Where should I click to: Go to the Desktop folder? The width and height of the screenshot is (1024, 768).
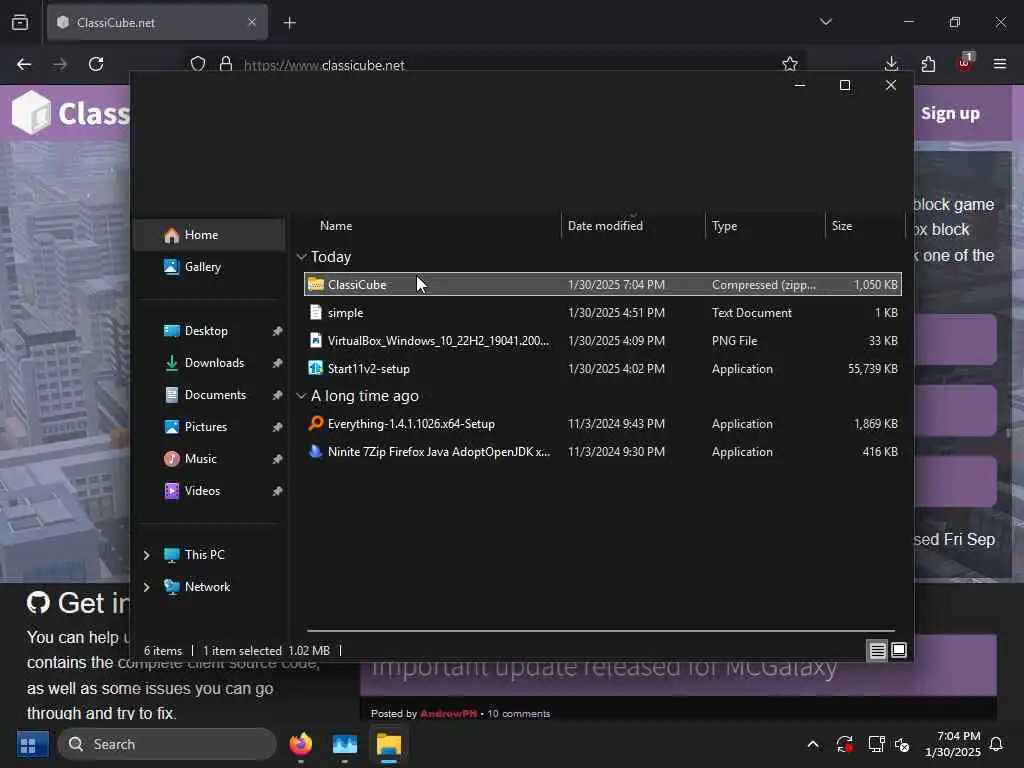206,330
